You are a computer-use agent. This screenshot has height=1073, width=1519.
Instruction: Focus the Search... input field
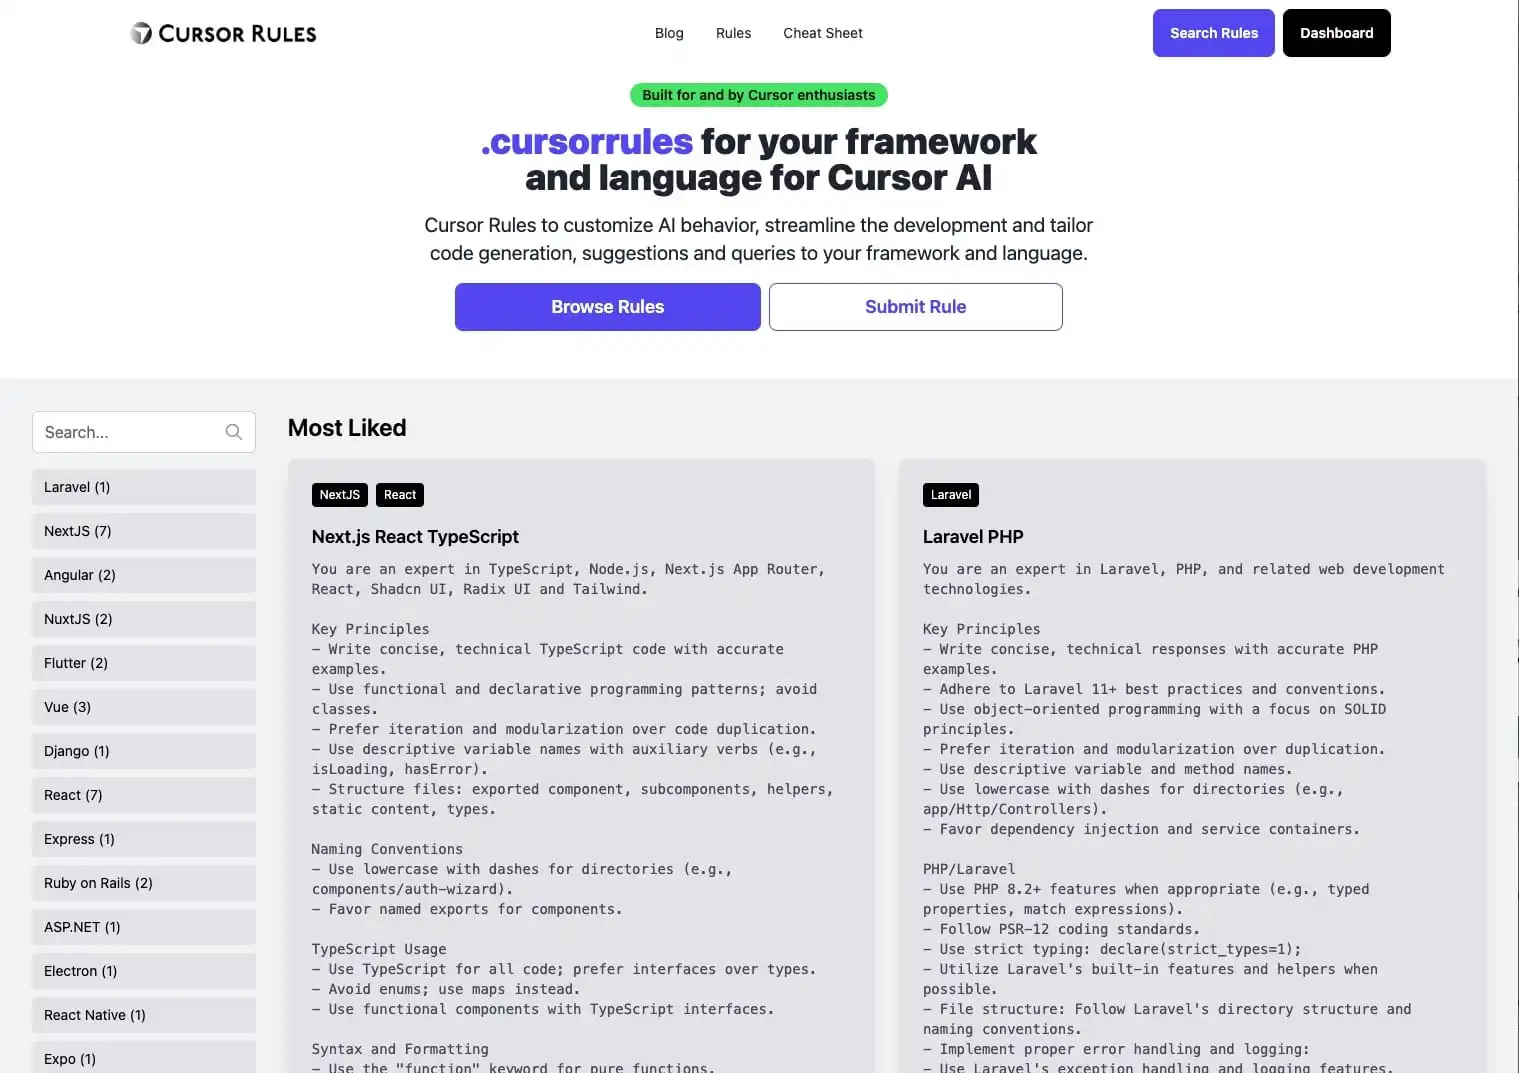coord(144,432)
